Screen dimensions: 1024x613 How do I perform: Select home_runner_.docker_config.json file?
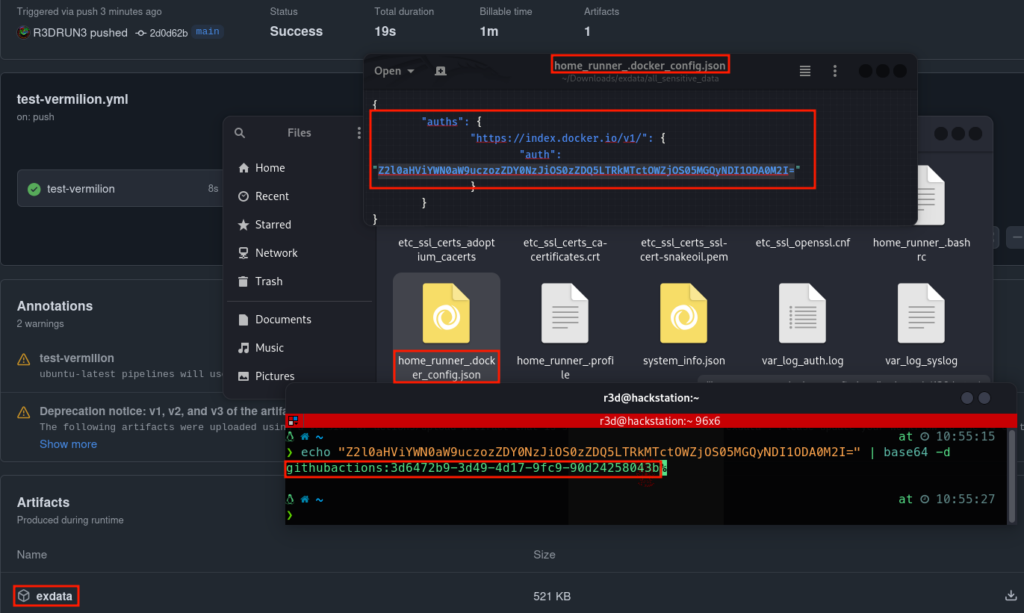[446, 330]
